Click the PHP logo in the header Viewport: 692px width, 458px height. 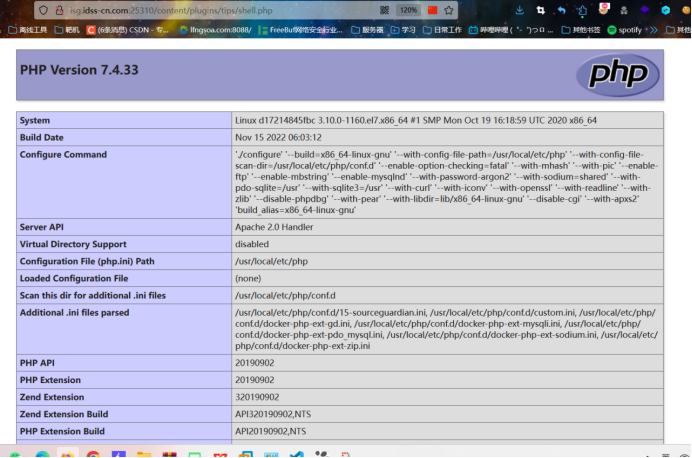[x=618, y=75]
